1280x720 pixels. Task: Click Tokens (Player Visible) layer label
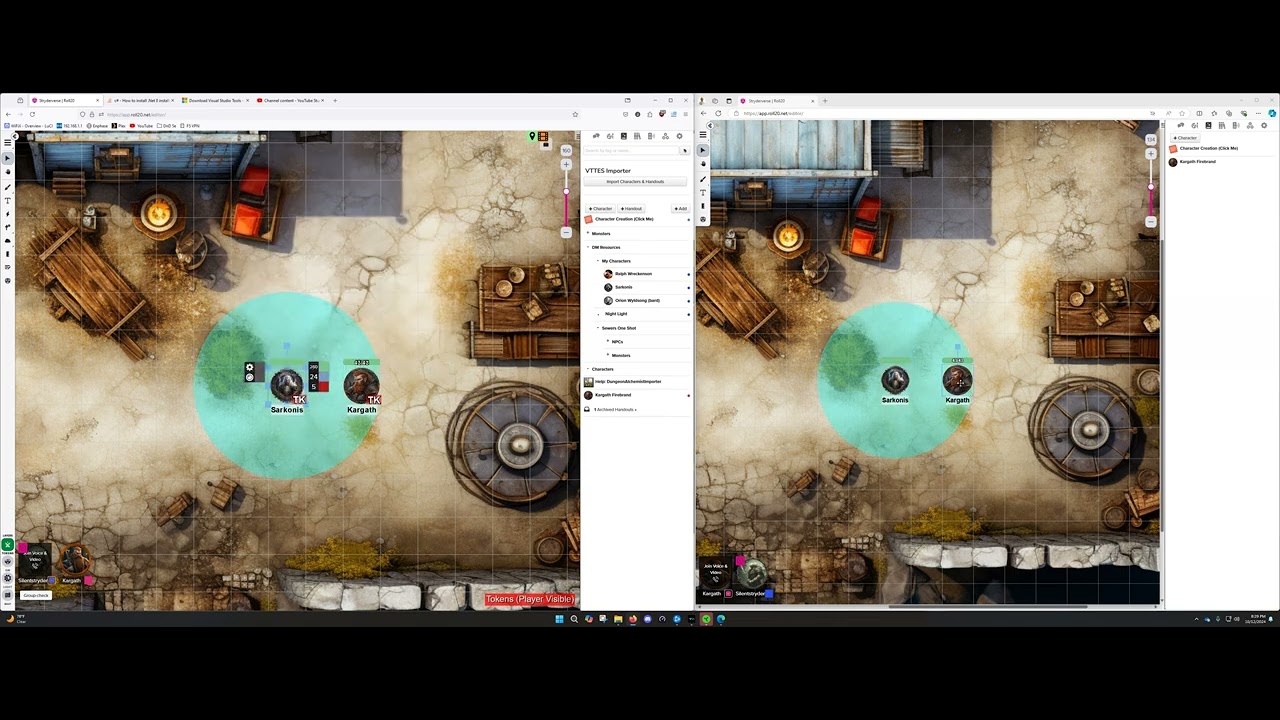[x=530, y=599]
